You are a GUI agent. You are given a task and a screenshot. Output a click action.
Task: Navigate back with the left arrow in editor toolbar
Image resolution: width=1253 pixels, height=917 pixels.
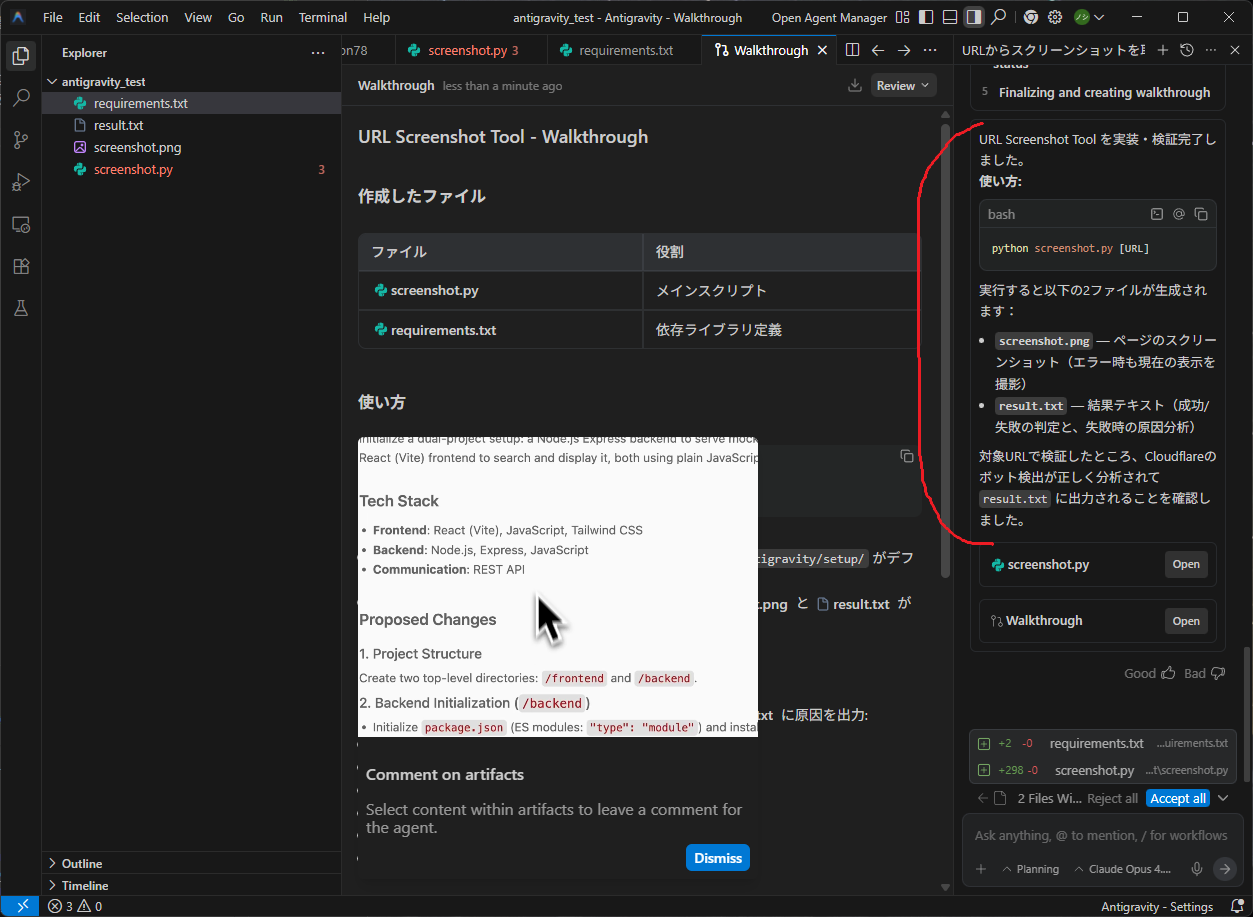tap(878, 50)
